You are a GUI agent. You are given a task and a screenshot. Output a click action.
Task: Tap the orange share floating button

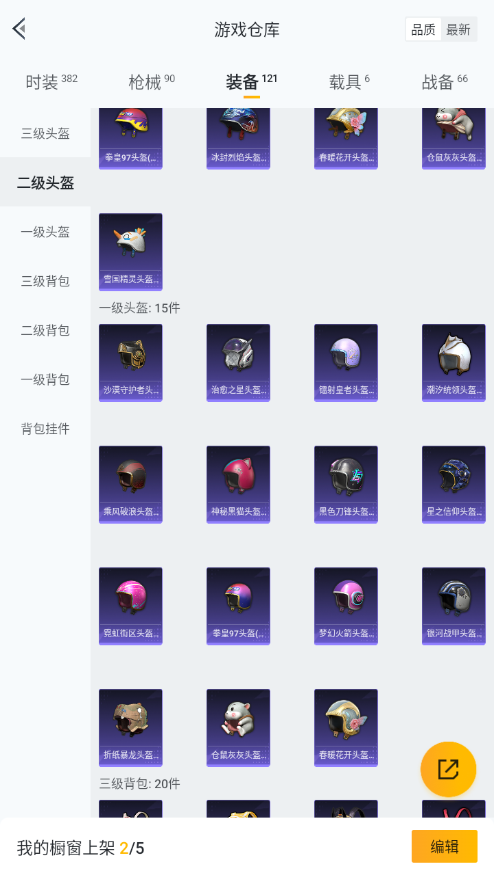pos(448,769)
